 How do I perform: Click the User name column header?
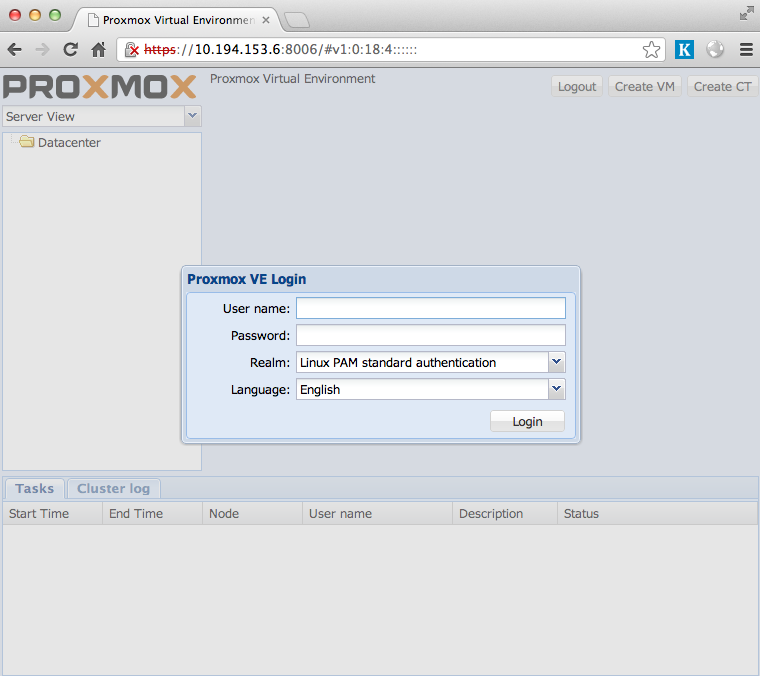377,514
